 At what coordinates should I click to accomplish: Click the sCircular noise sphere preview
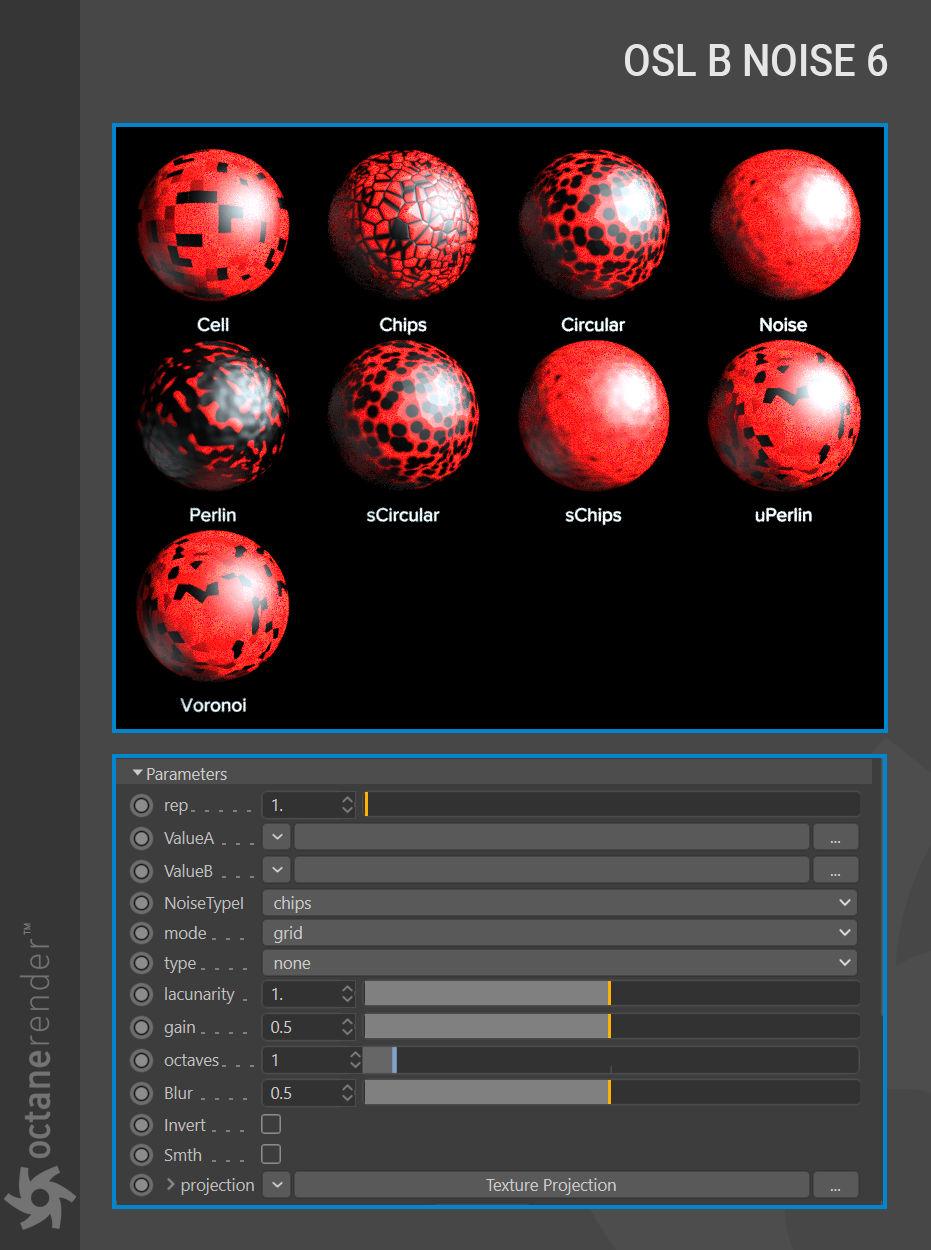click(x=403, y=415)
